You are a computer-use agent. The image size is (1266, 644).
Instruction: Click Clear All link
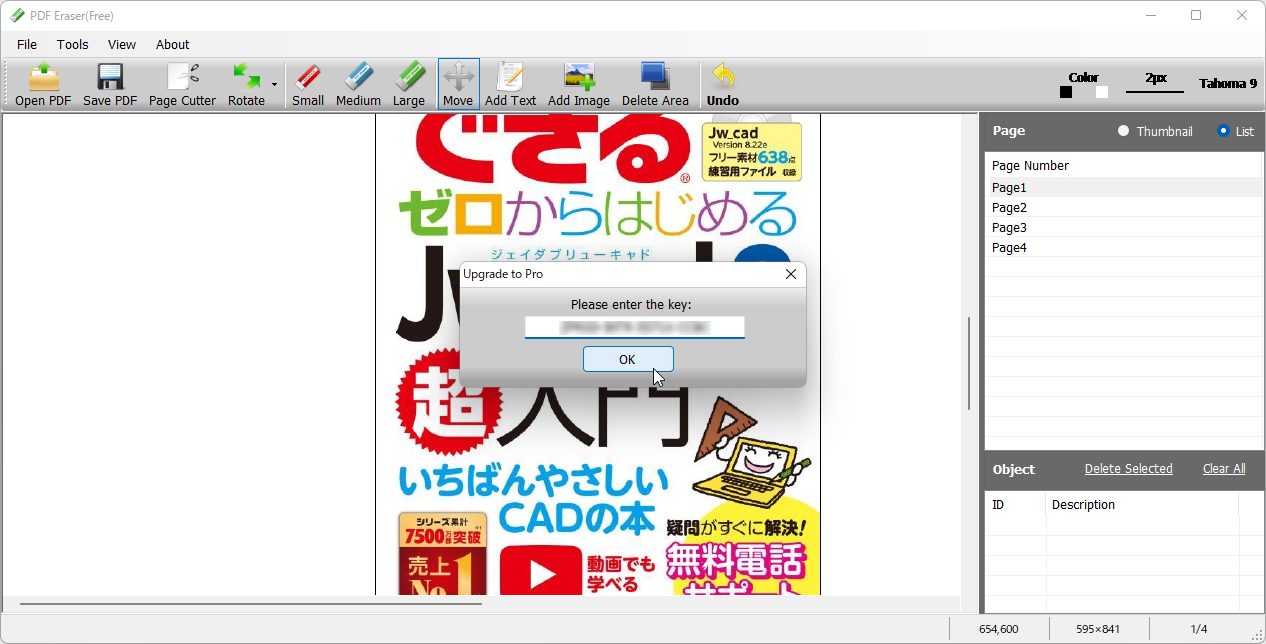[x=1224, y=469]
